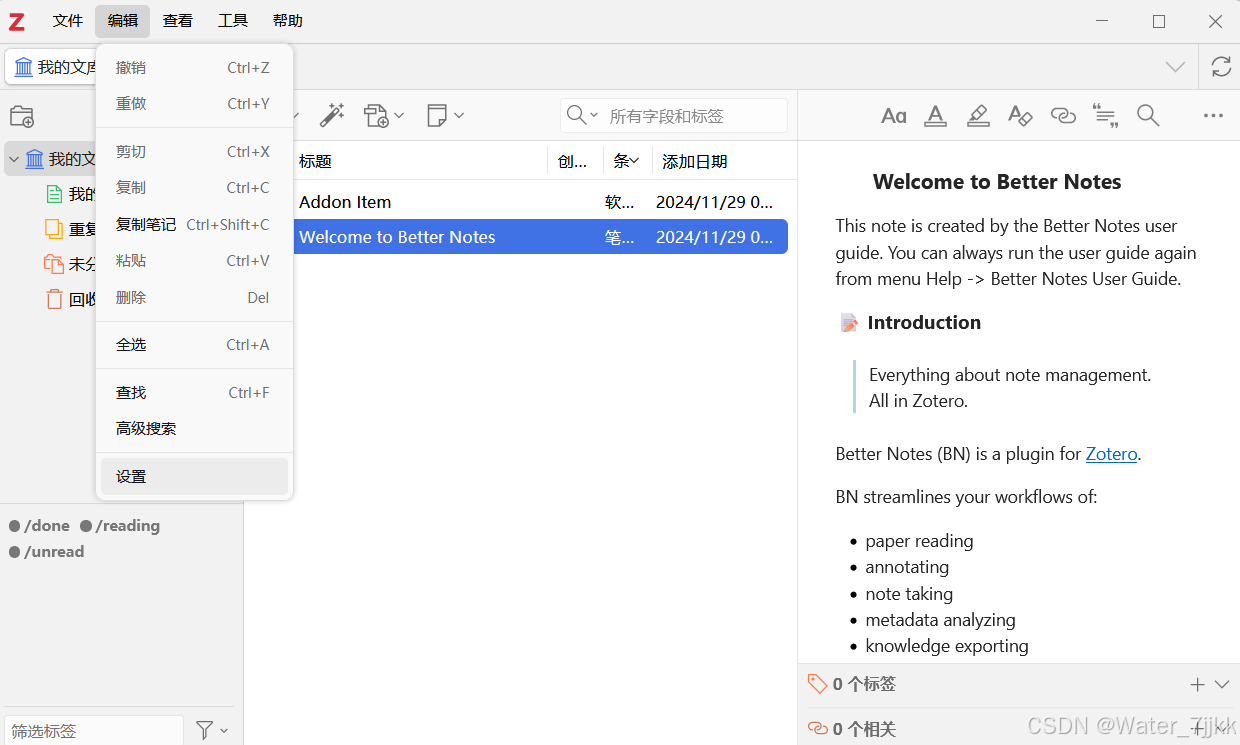Click the 编辑 menu
The height and width of the screenshot is (745, 1240).
tap(123, 21)
